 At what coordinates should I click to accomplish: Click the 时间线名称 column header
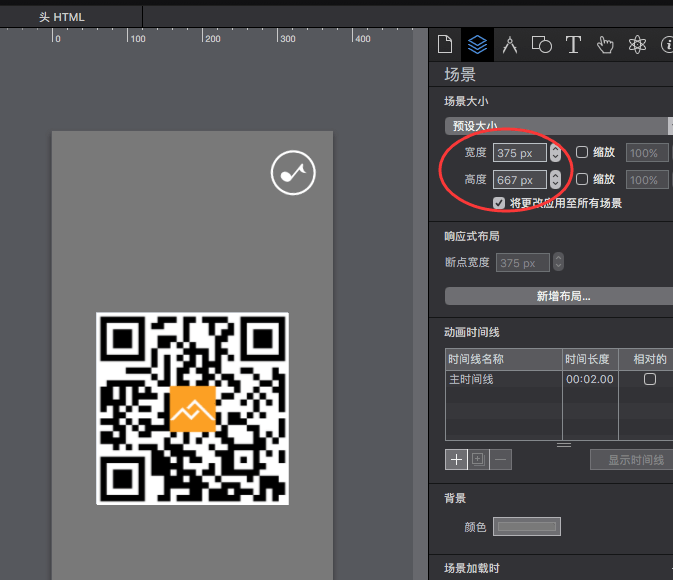coord(503,359)
